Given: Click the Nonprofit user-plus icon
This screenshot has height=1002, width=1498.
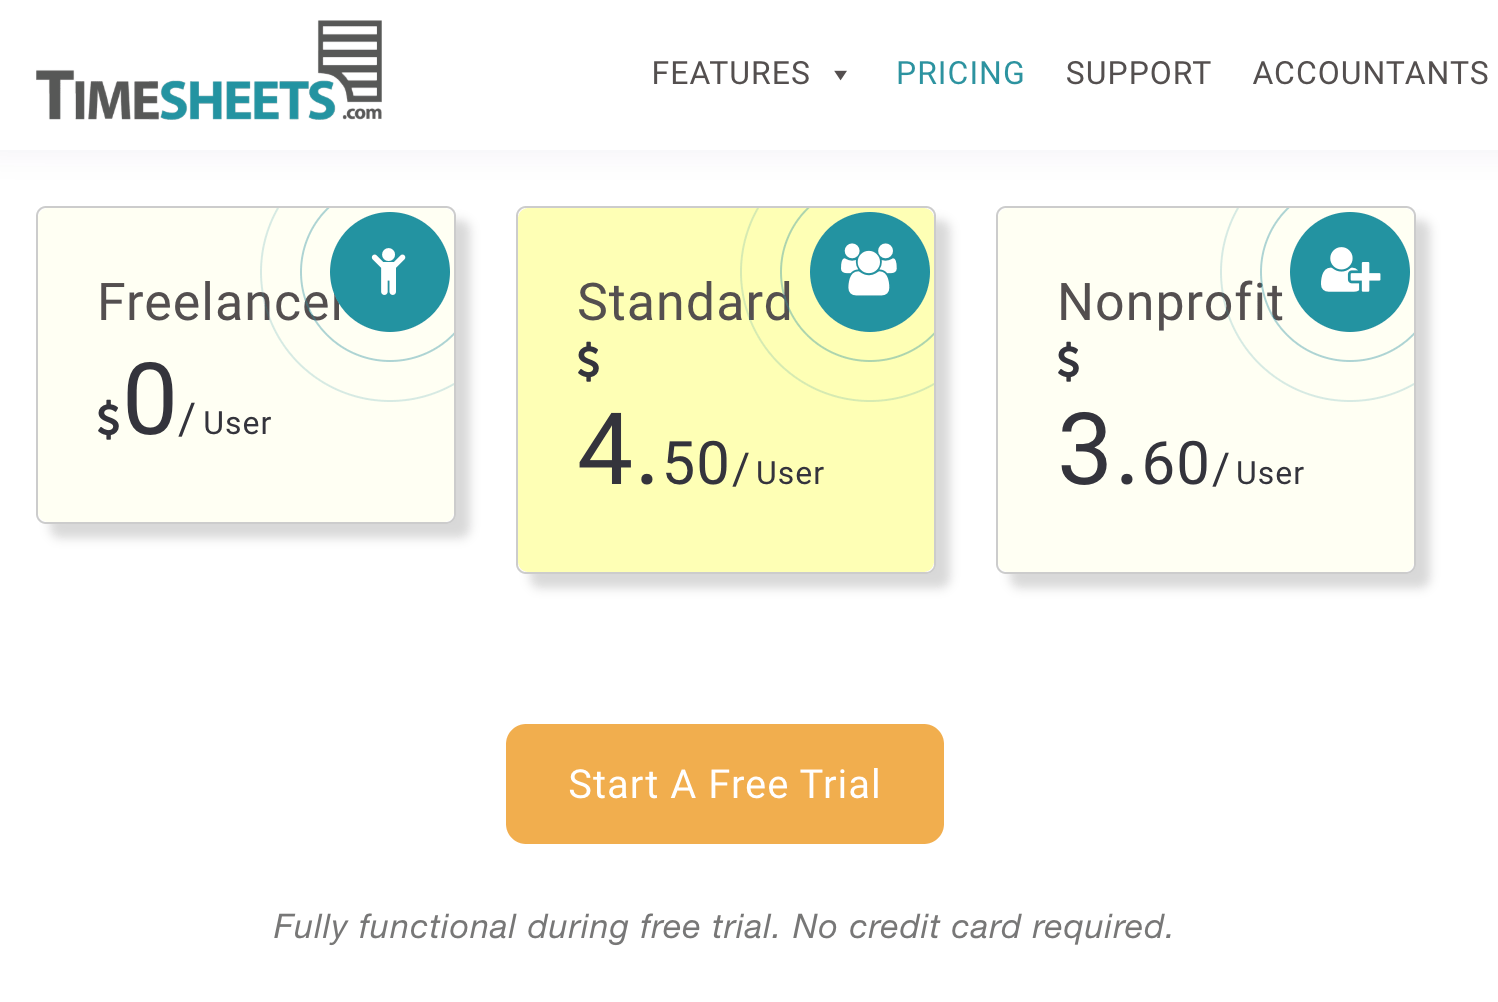Looking at the screenshot, I should 1350,272.
